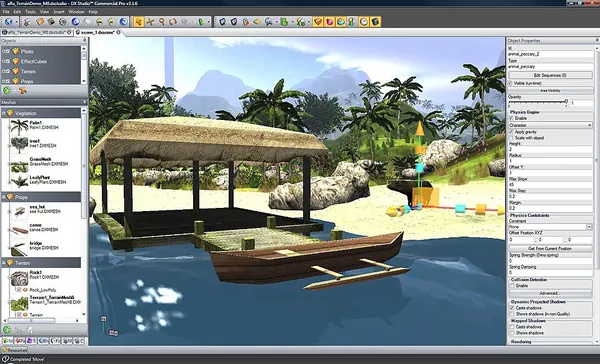Viewport: 600px width, 364px height.
Task: Collapse the Terrain mesh category
Action: click(4, 263)
